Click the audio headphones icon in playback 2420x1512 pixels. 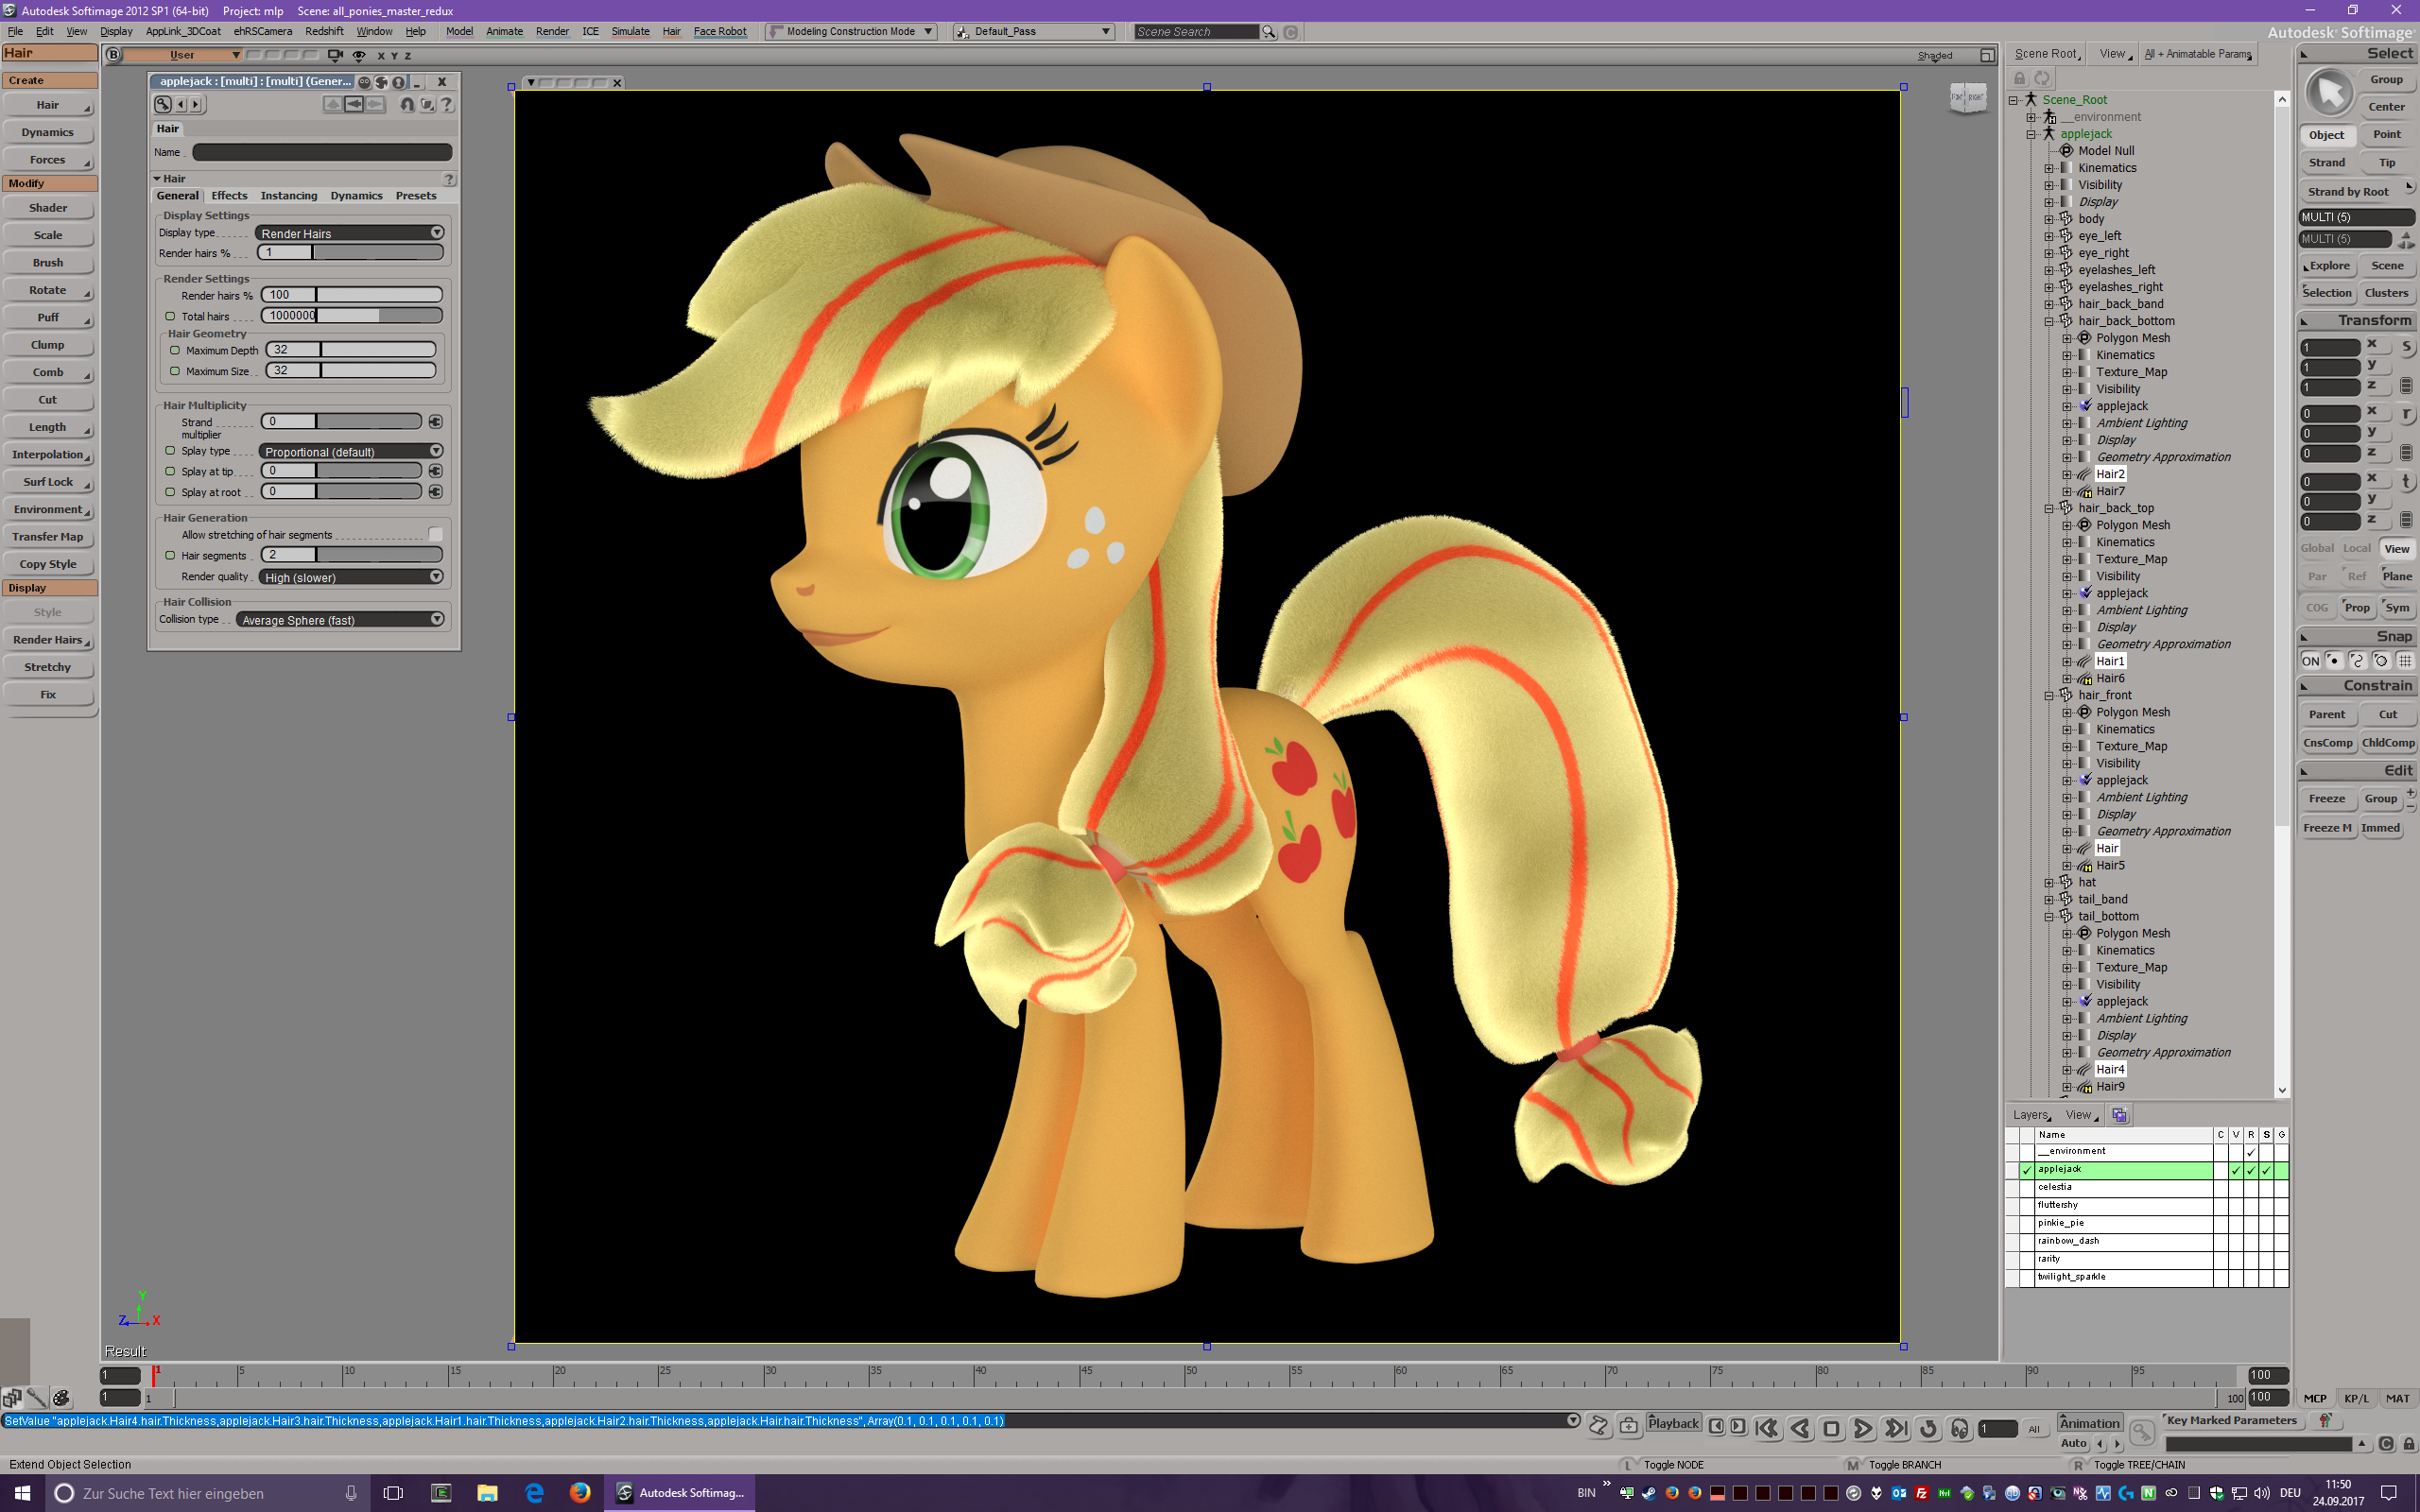(x=1960, y=1428)
